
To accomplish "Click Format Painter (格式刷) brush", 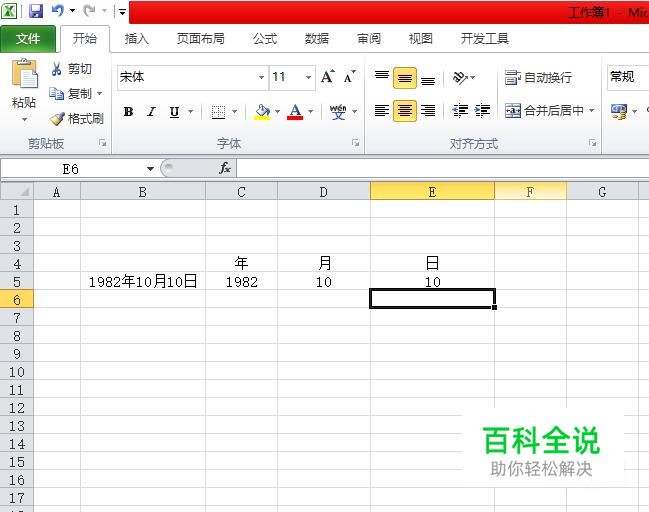I will 77,119.
